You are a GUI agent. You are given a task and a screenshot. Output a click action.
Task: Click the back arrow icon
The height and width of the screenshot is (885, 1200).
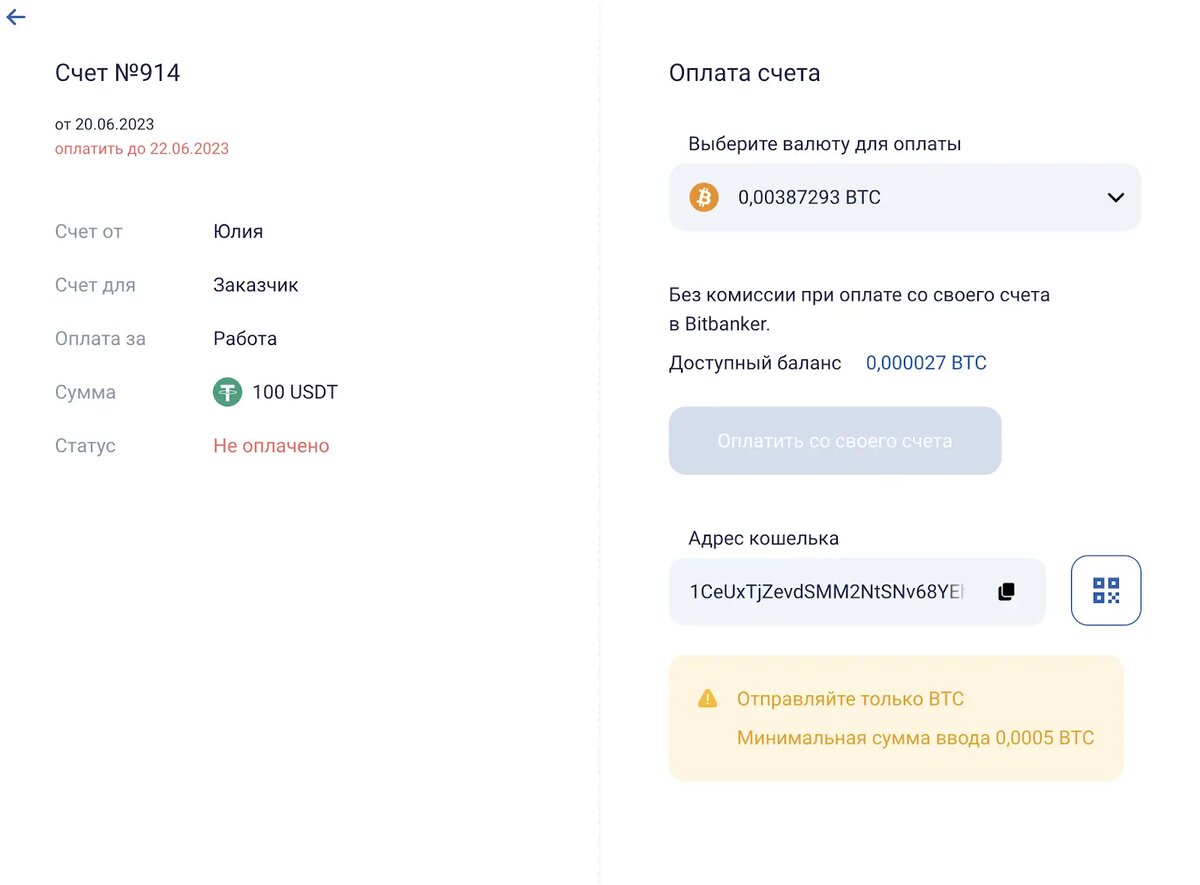click(16, 17)
